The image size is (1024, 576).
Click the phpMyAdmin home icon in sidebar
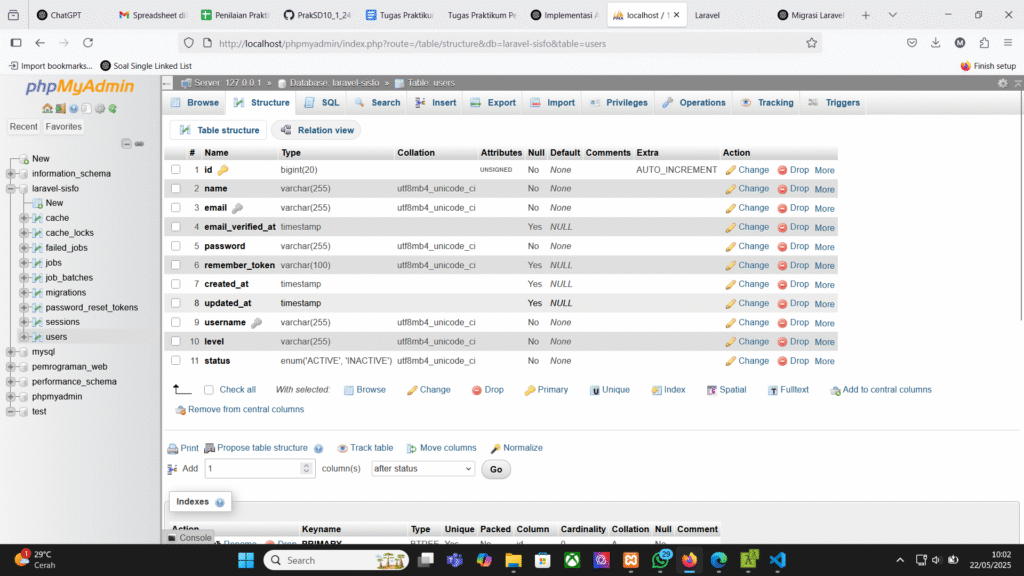[x=47, y=108]
